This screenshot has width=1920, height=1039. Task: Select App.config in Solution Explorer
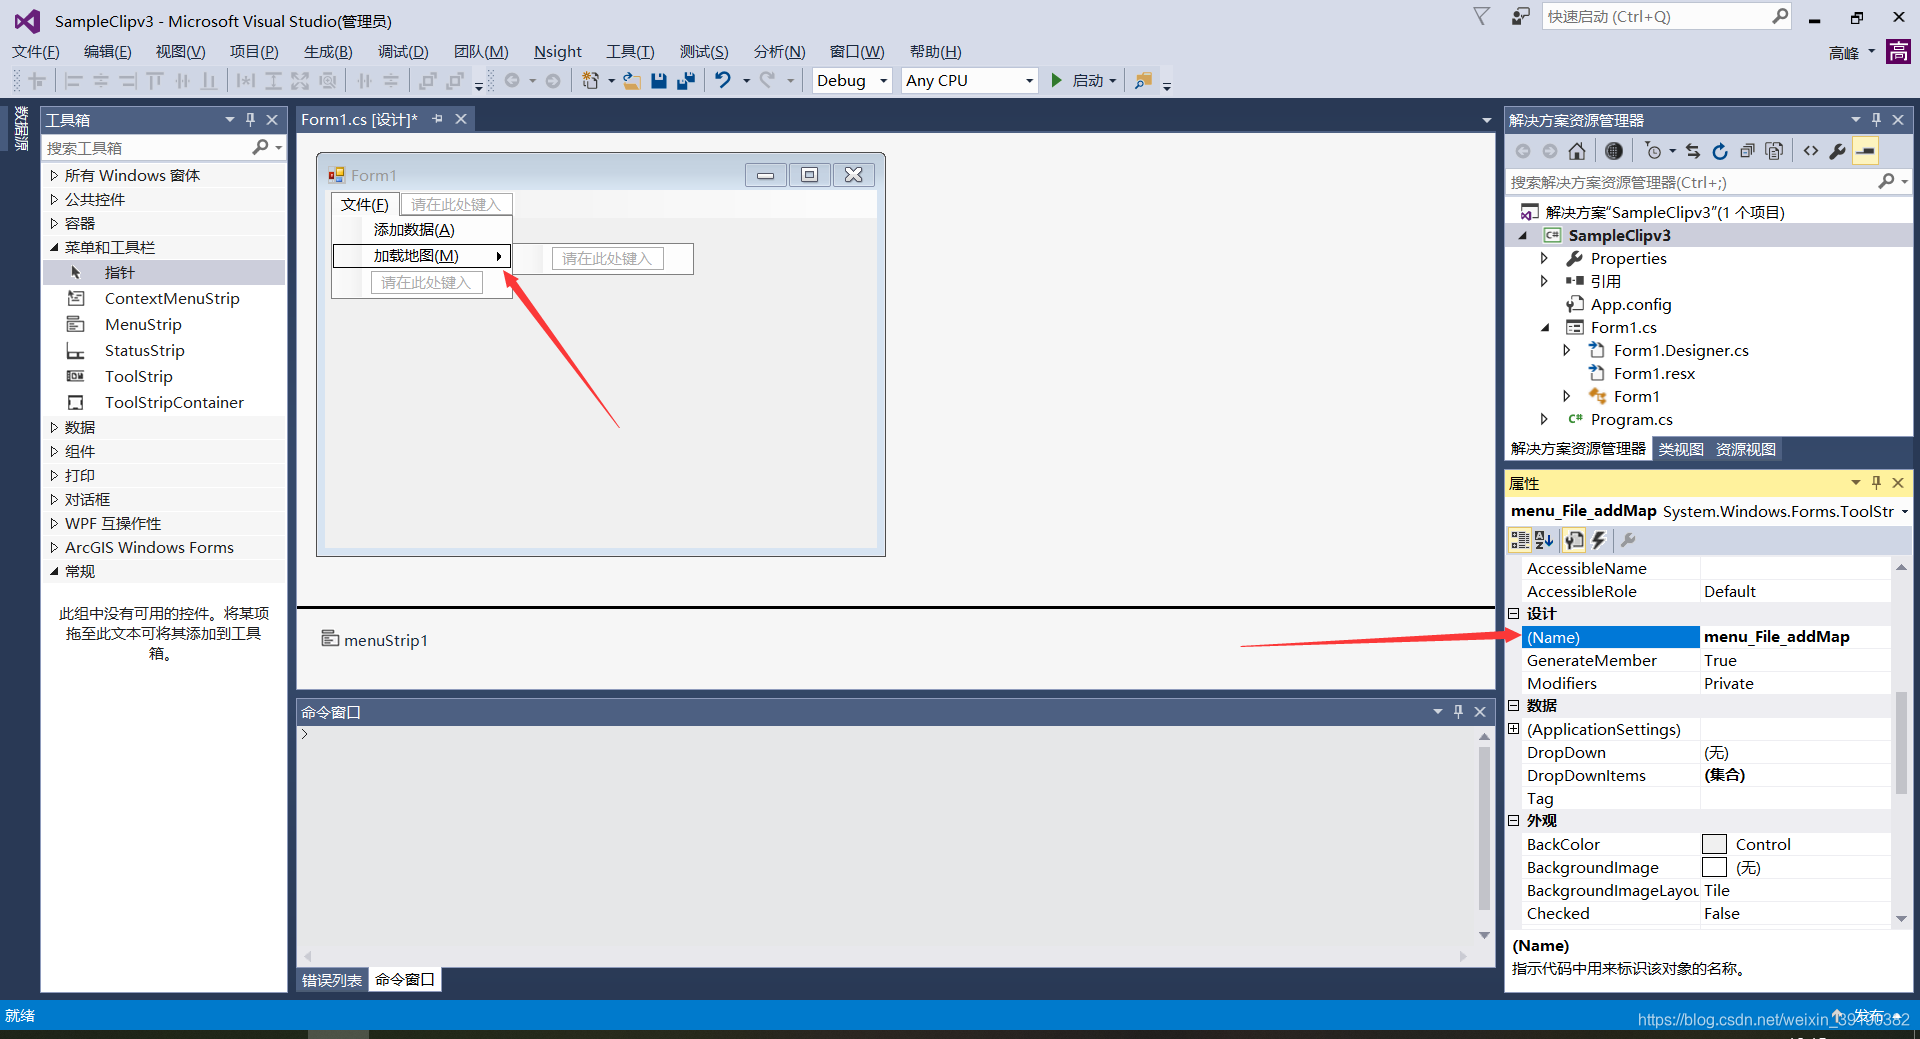(x=1630, y=304)
